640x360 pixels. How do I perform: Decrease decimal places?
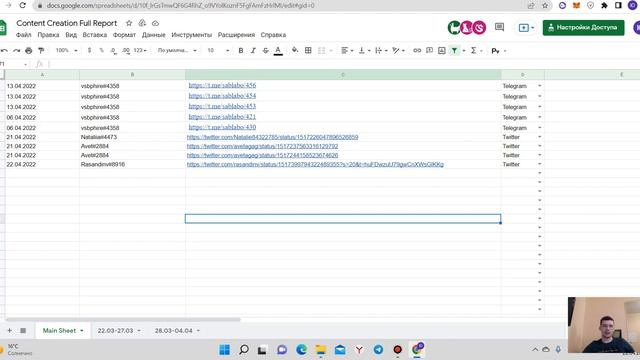click(113, 51)
